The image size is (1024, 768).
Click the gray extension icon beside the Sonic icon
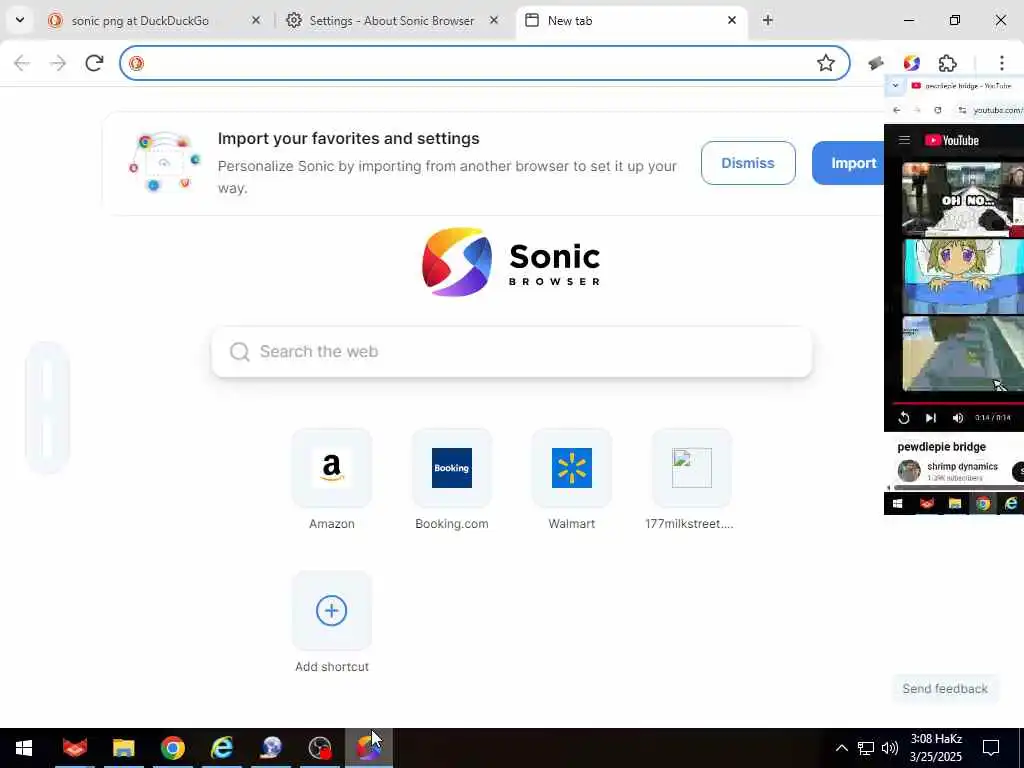[x=876, y=63]
